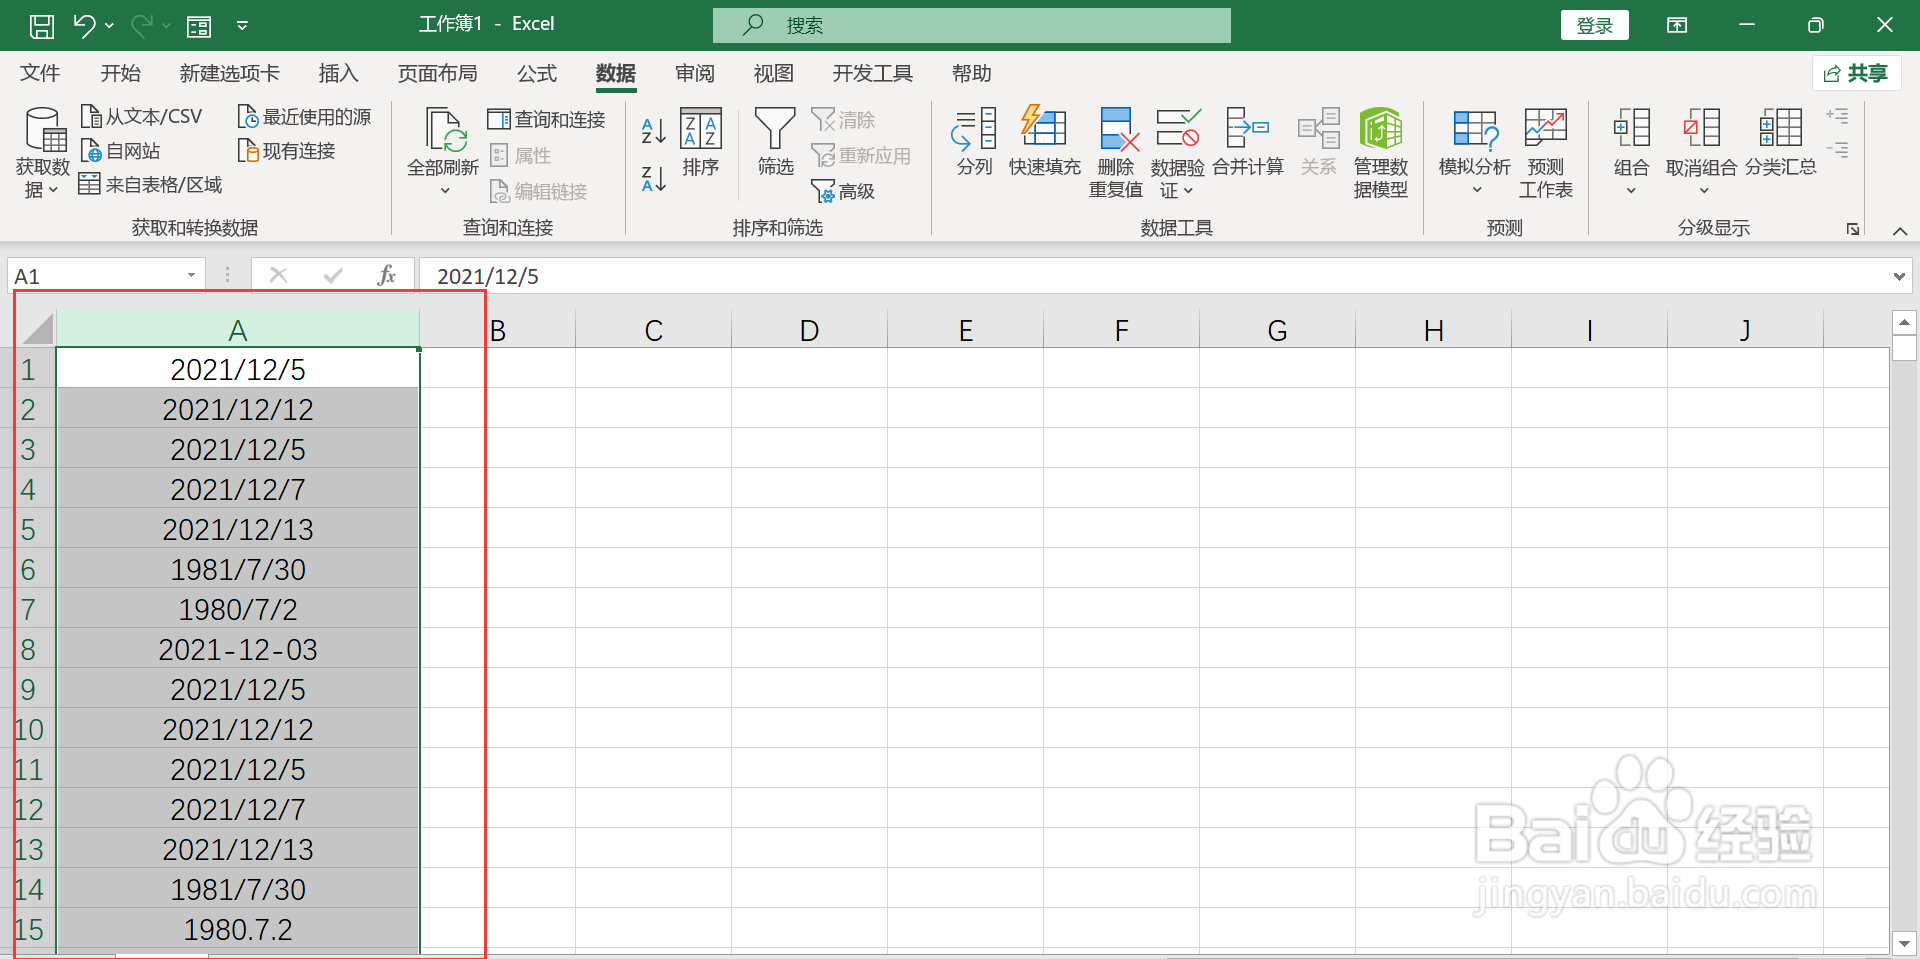Select column D header
The width and height of the screenshot is (1920, 959).
(809, 330)
